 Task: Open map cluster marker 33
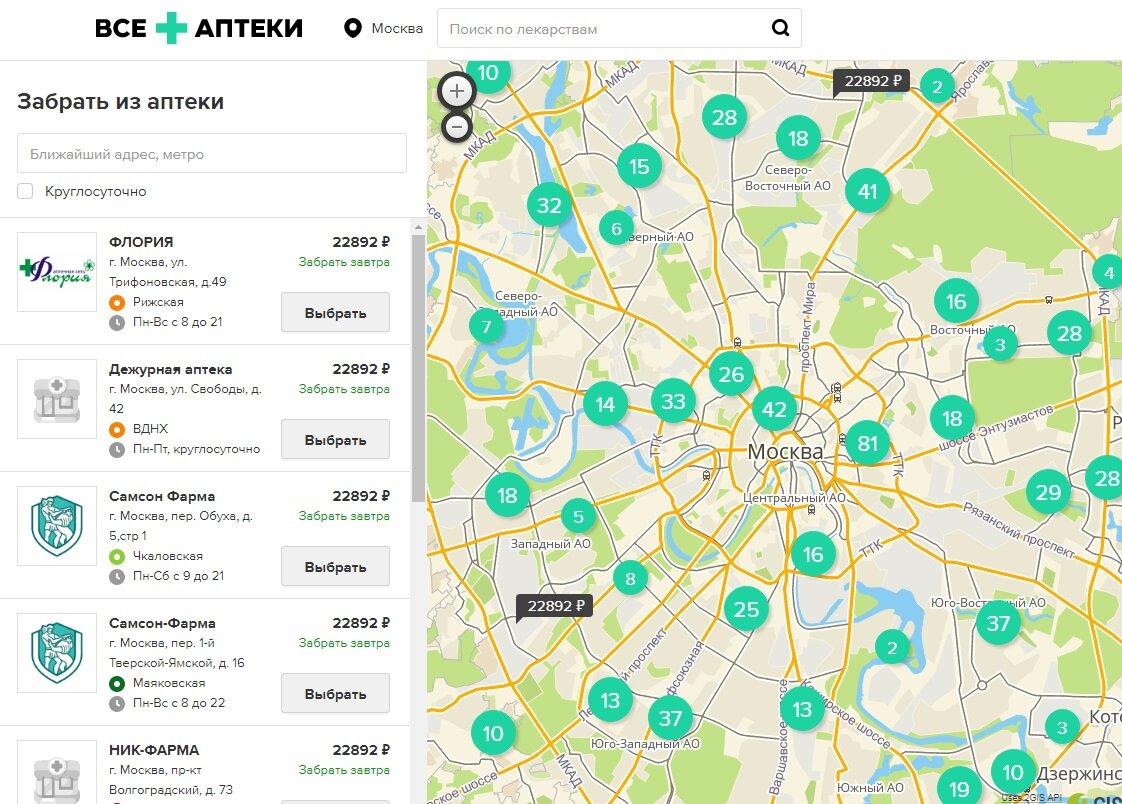(x=673, y=401)
